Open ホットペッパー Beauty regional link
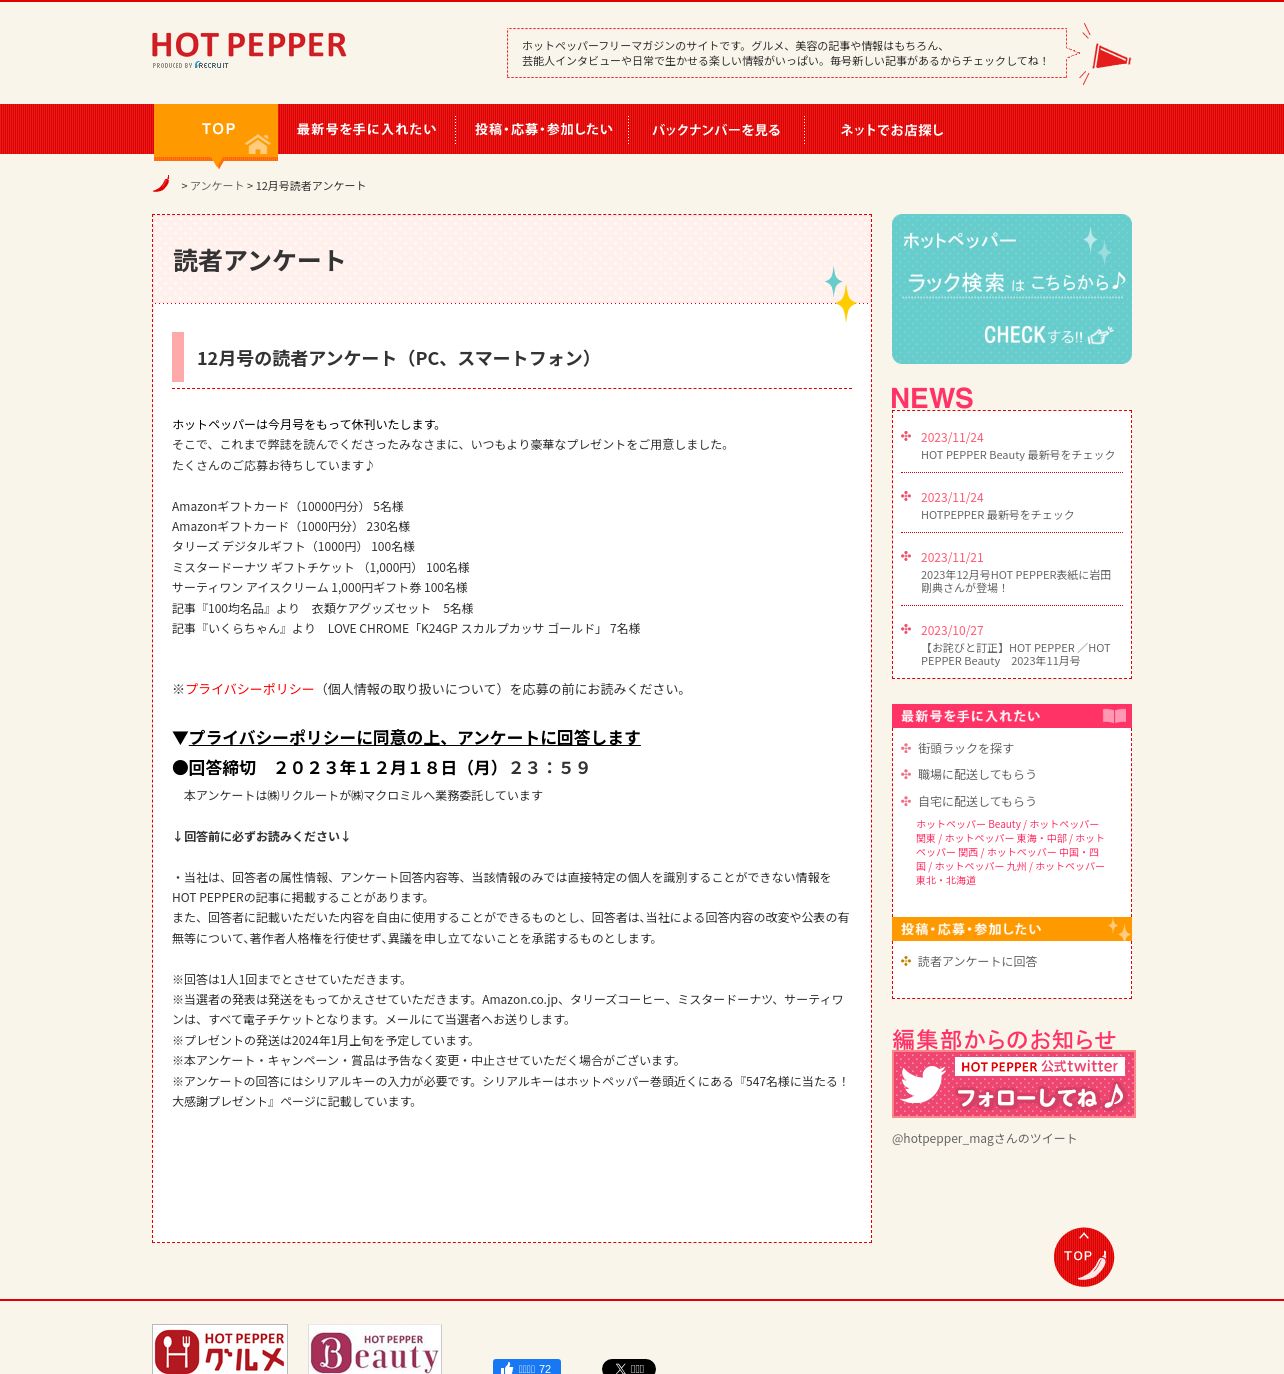Screen dimensions: 1284x1374 coord(968,825)
